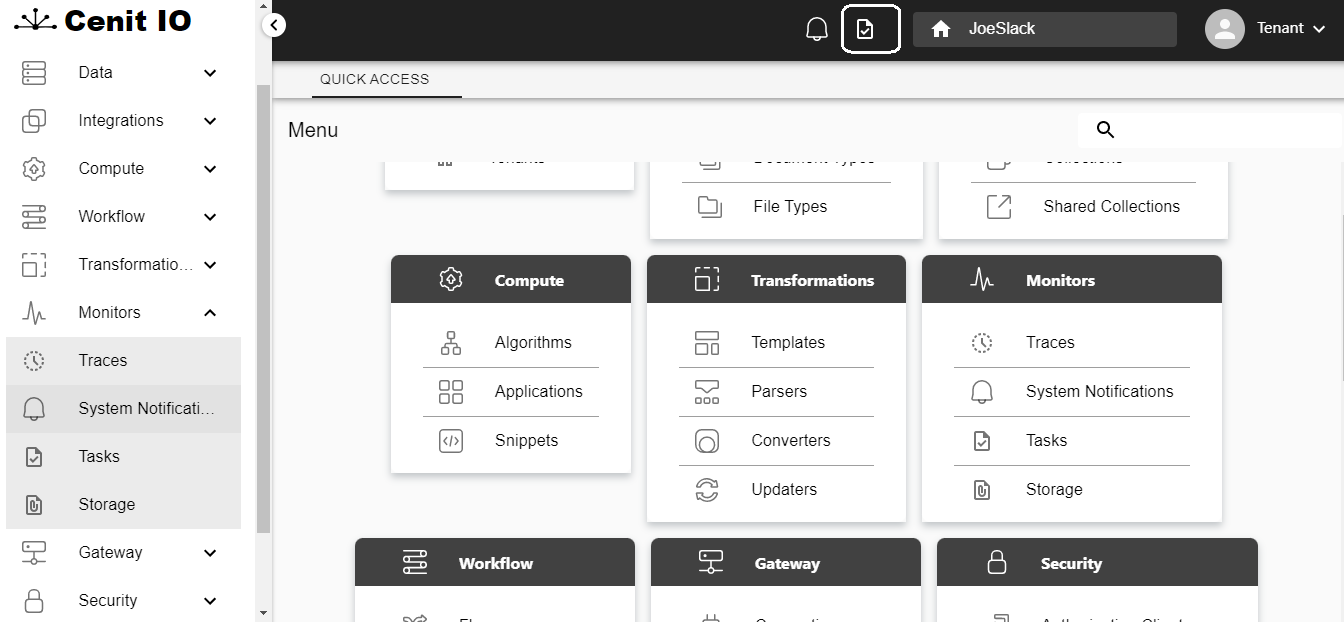This screenshot has height=622, width=1344.
Task: Click the Integrations icon in sidebar
Action: (34, 120)
